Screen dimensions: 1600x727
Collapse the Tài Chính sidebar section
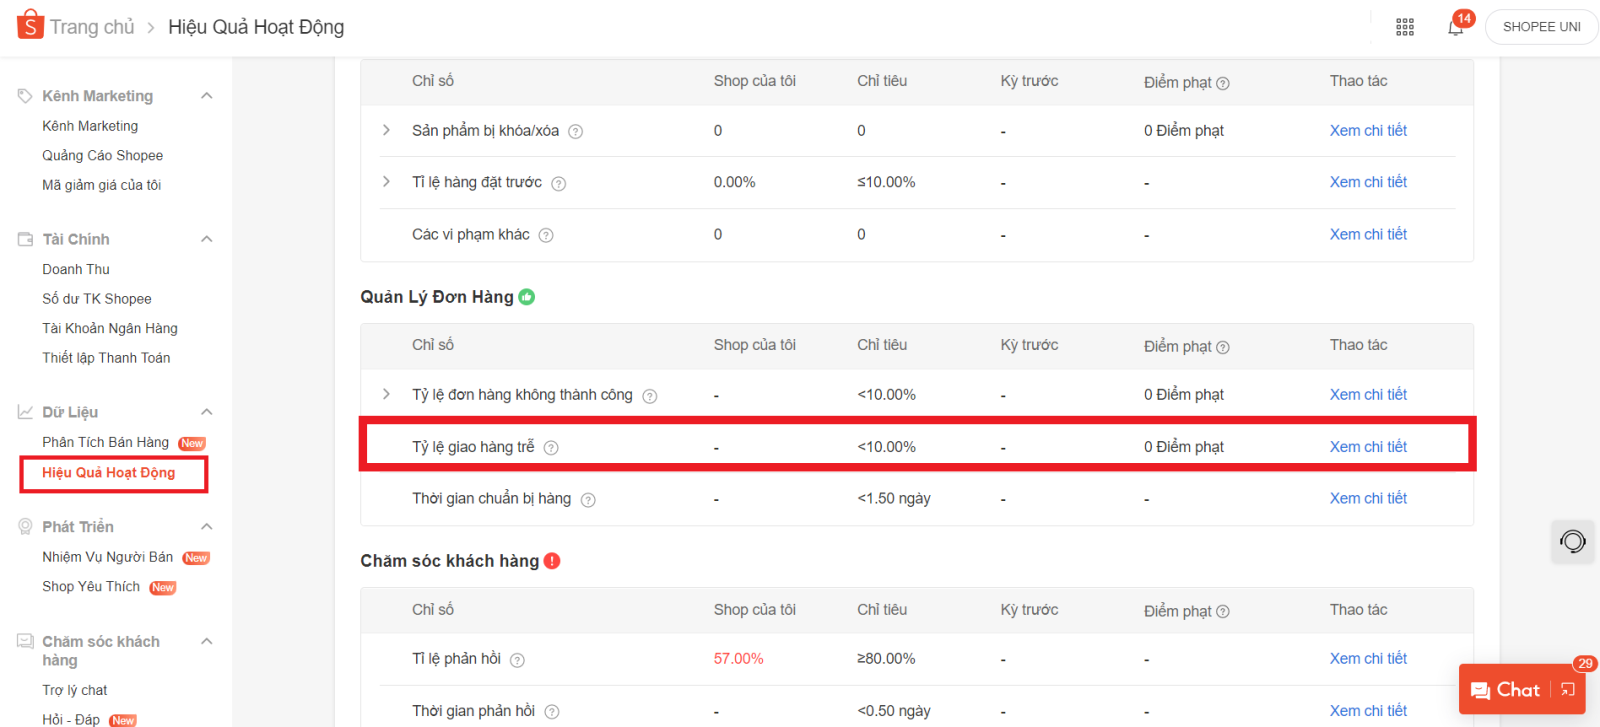click(207, 239)
